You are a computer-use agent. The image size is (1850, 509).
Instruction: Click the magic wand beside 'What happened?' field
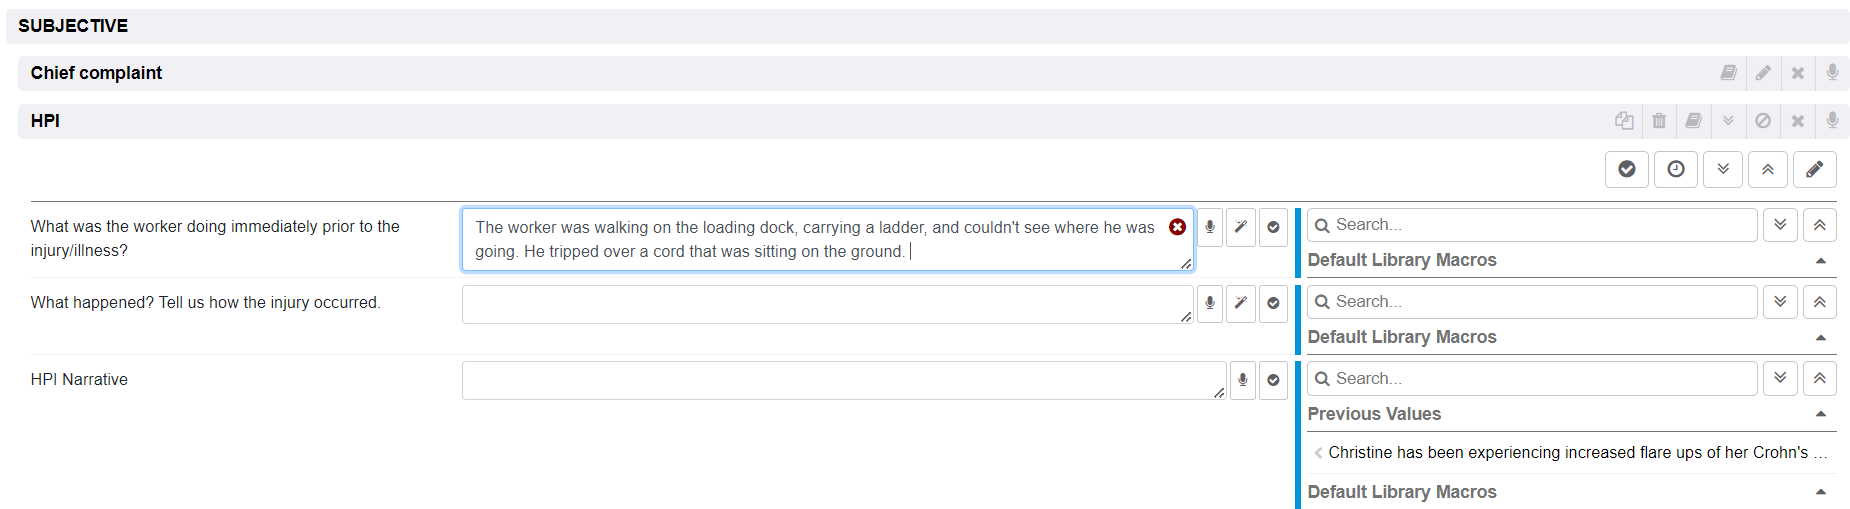click(x=1241, y=303)
